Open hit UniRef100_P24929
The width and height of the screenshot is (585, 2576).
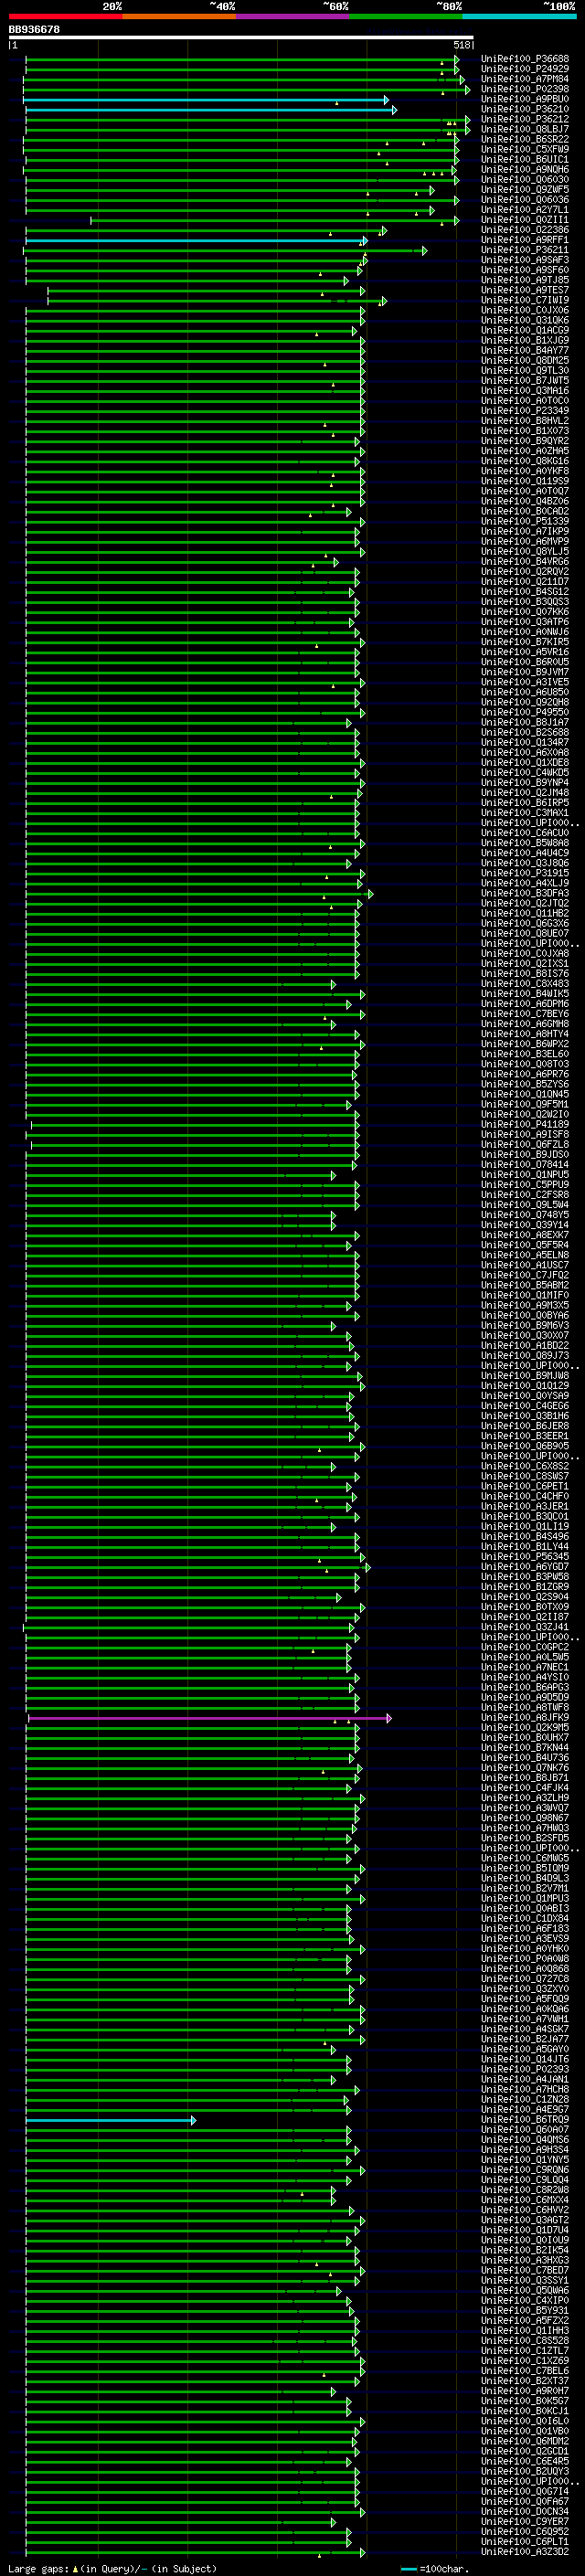(525, 69)
